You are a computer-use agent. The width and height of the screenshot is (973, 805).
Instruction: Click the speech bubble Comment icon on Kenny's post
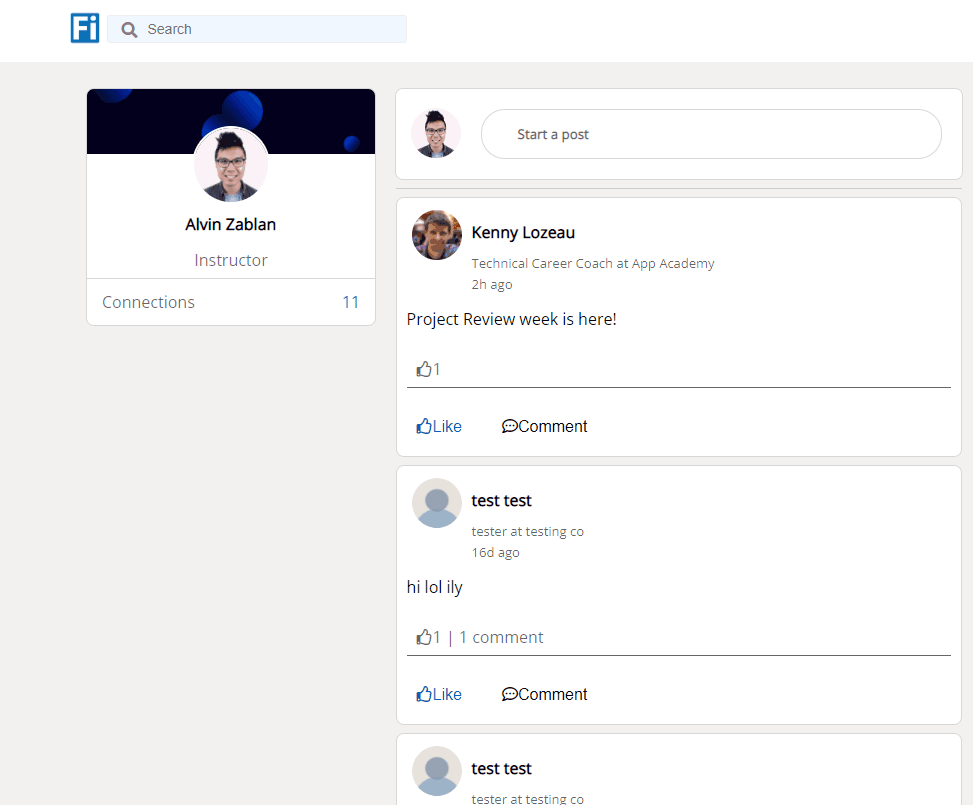coord(511,426)
